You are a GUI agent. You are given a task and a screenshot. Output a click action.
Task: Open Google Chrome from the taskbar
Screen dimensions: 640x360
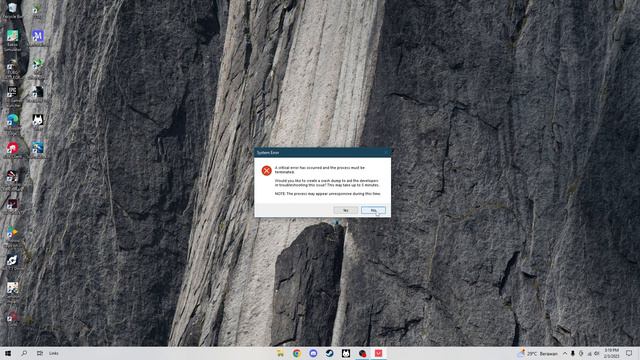[x=297, y=353]
